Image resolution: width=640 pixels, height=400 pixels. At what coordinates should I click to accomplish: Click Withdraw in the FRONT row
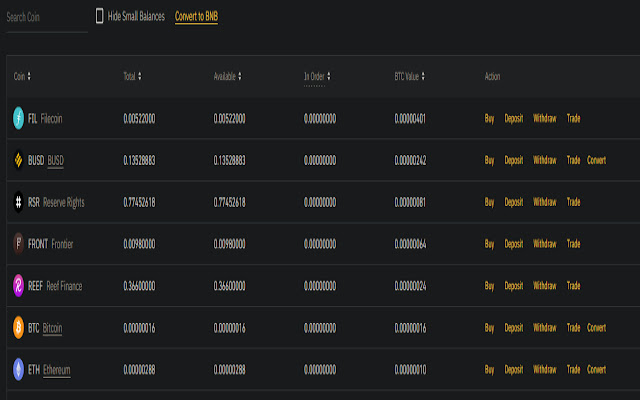coord(544,244)
